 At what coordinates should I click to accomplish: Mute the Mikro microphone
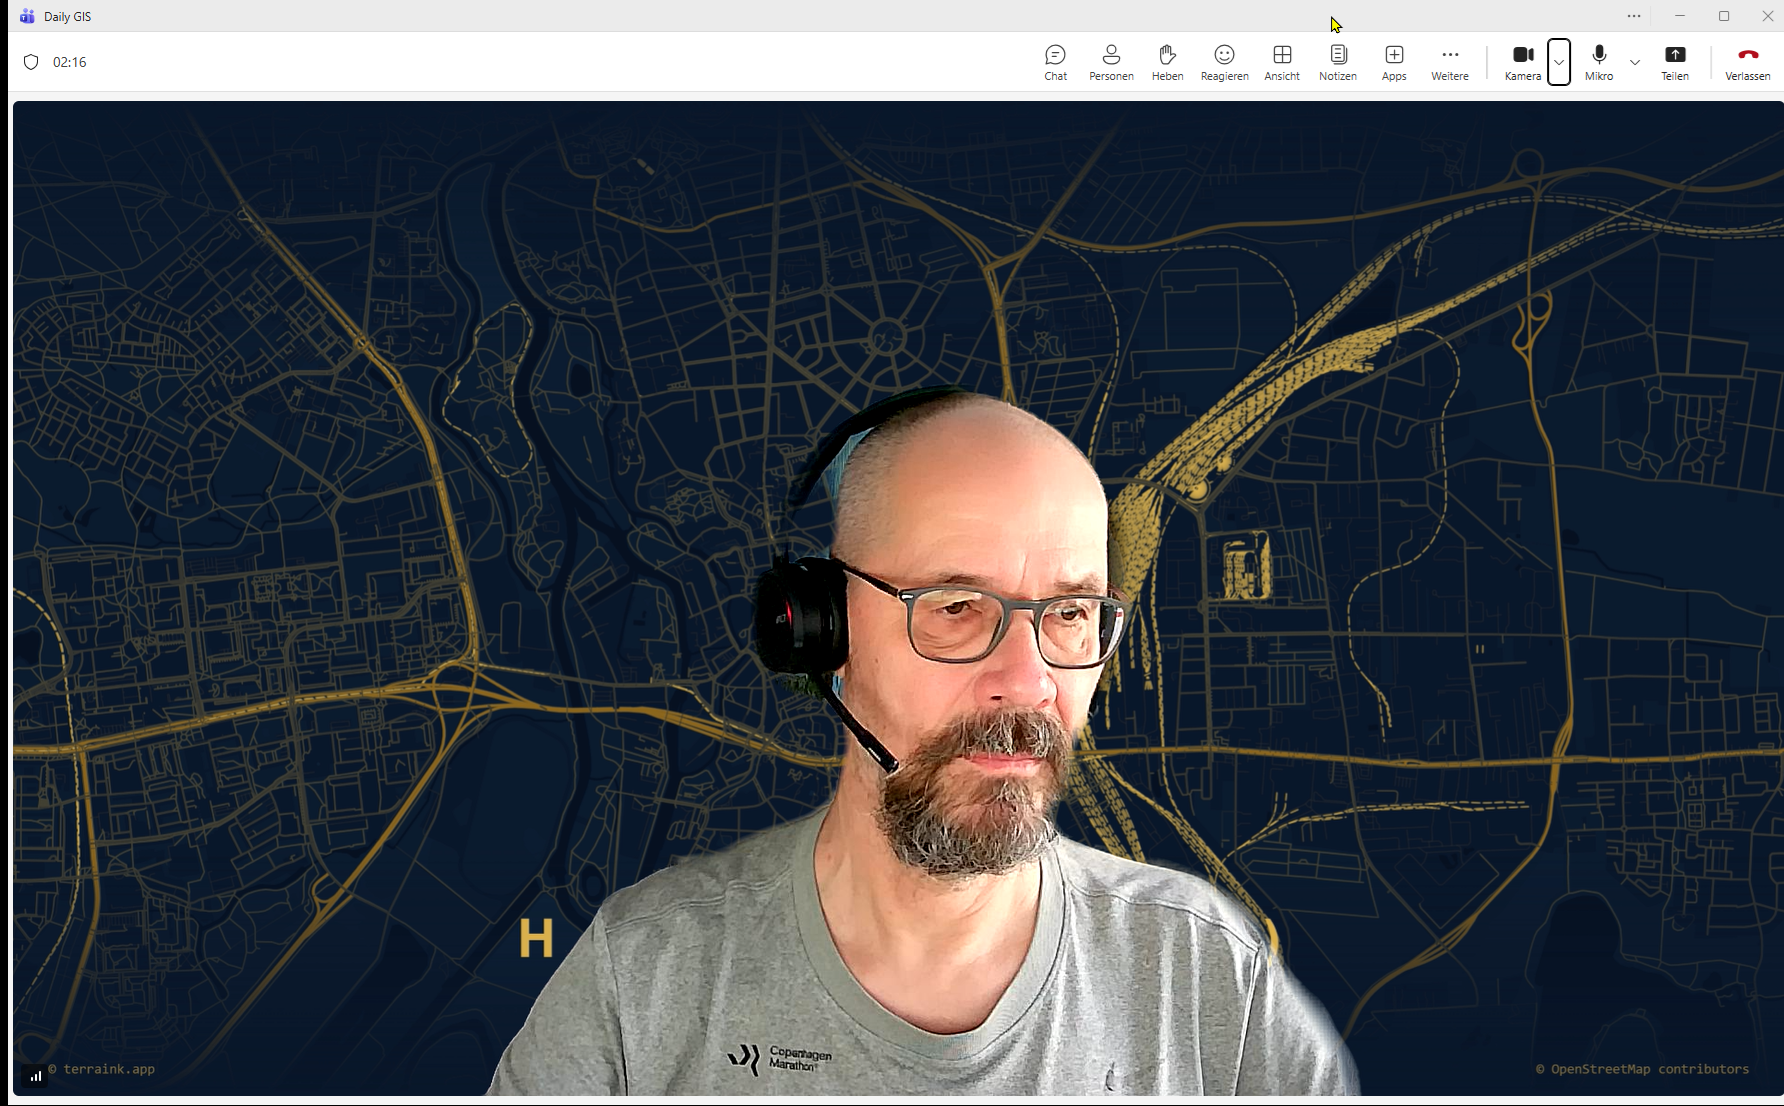pos(1599,62)
